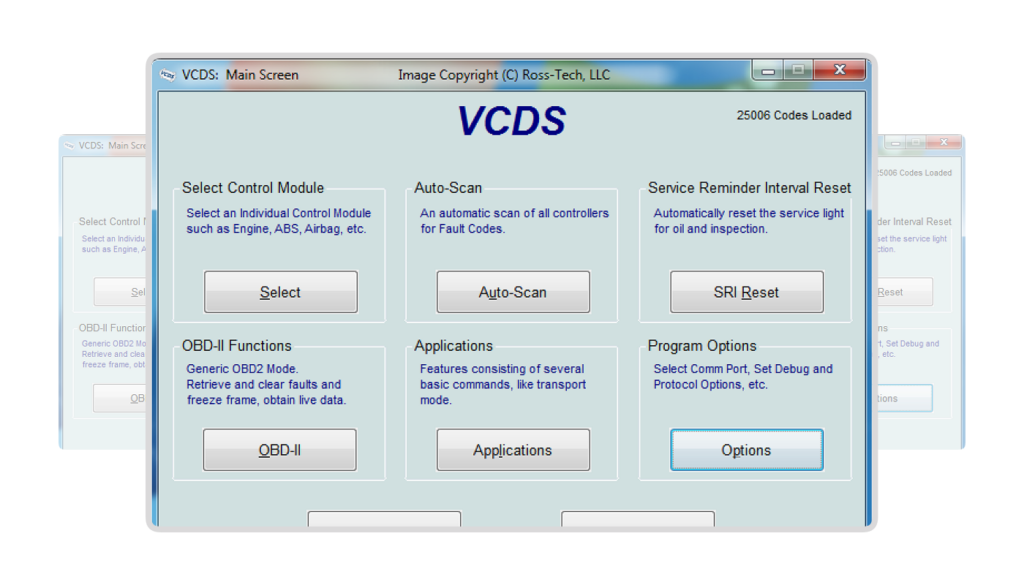Start an Auto-Scan of all controllers
This screenshot has width=1024, height=585.
513,291
